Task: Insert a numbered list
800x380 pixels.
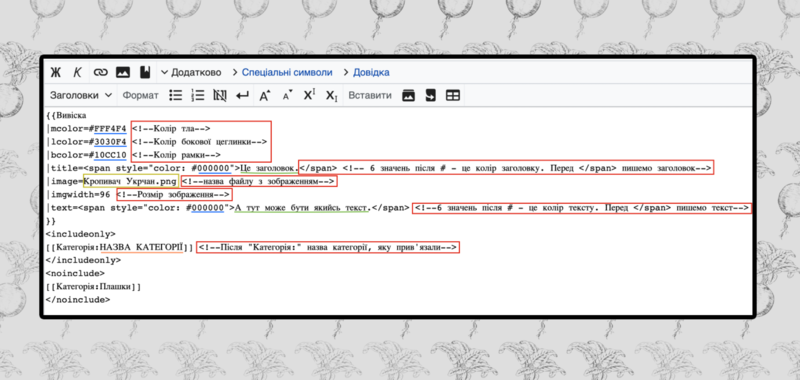Action: click(197, 95)
